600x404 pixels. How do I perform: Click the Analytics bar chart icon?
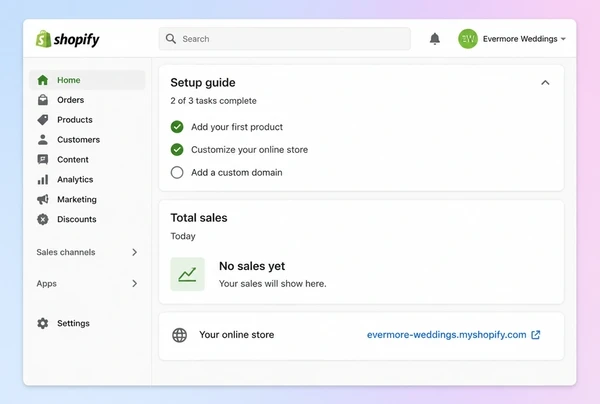[43, 179]
